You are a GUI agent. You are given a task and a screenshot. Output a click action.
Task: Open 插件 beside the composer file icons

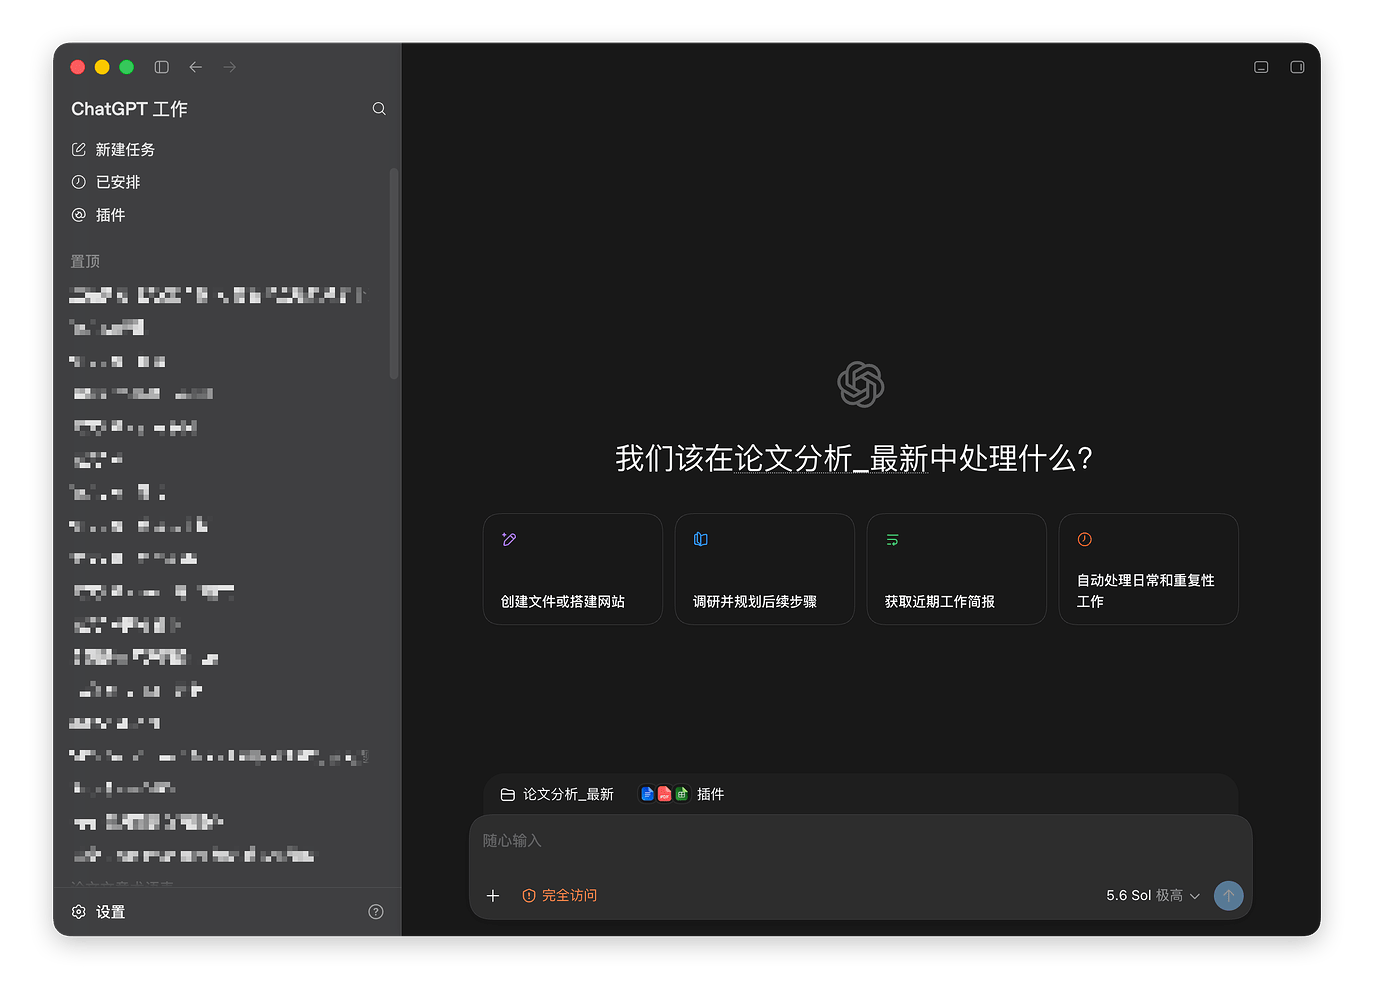pos(682,794)
